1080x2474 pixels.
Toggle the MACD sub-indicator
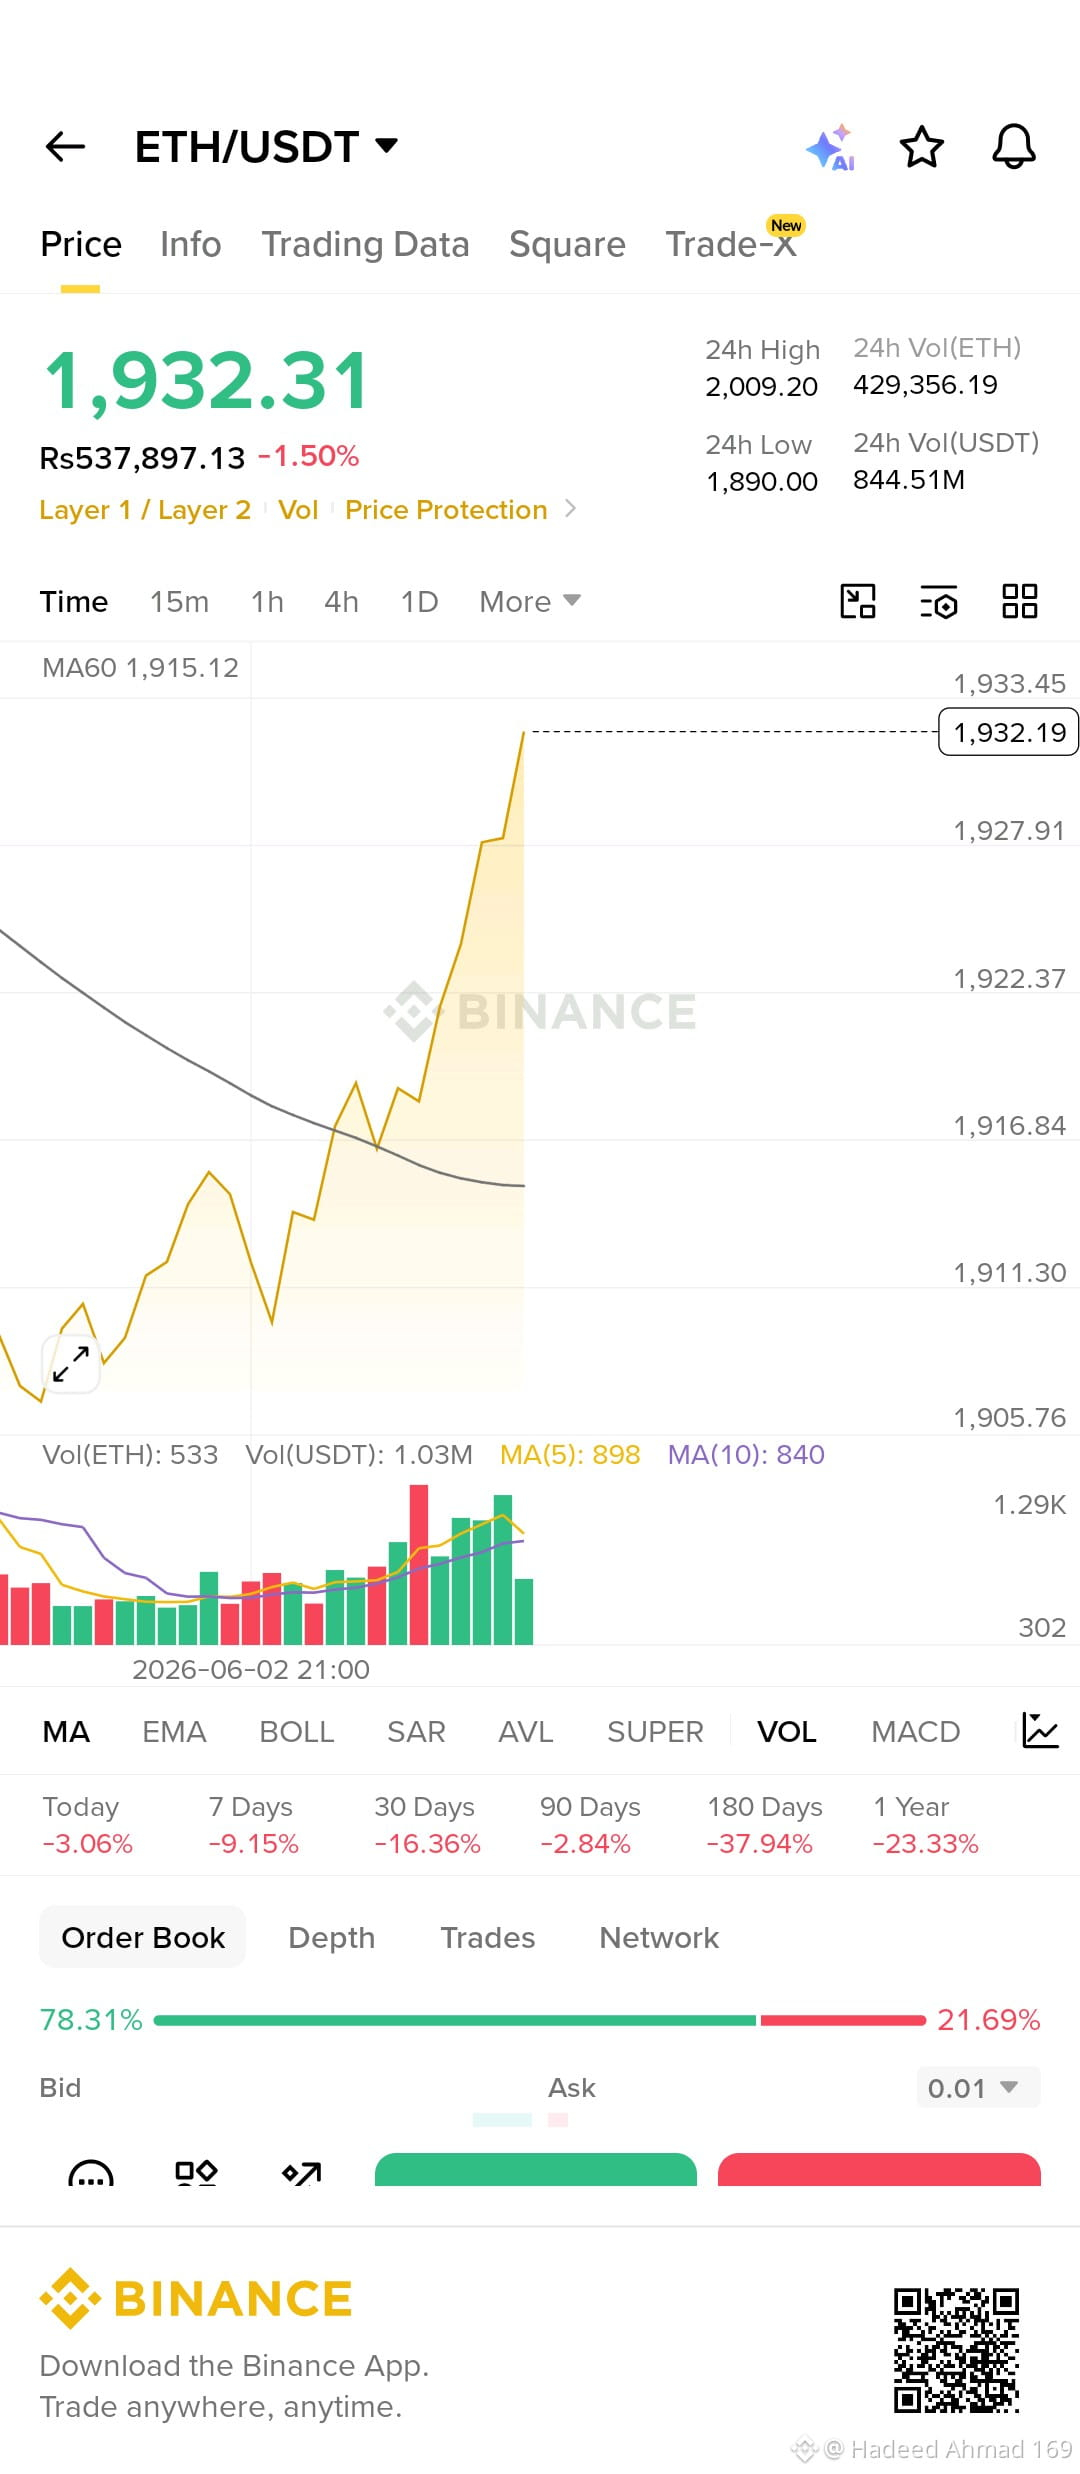[x=915, y=1732]
